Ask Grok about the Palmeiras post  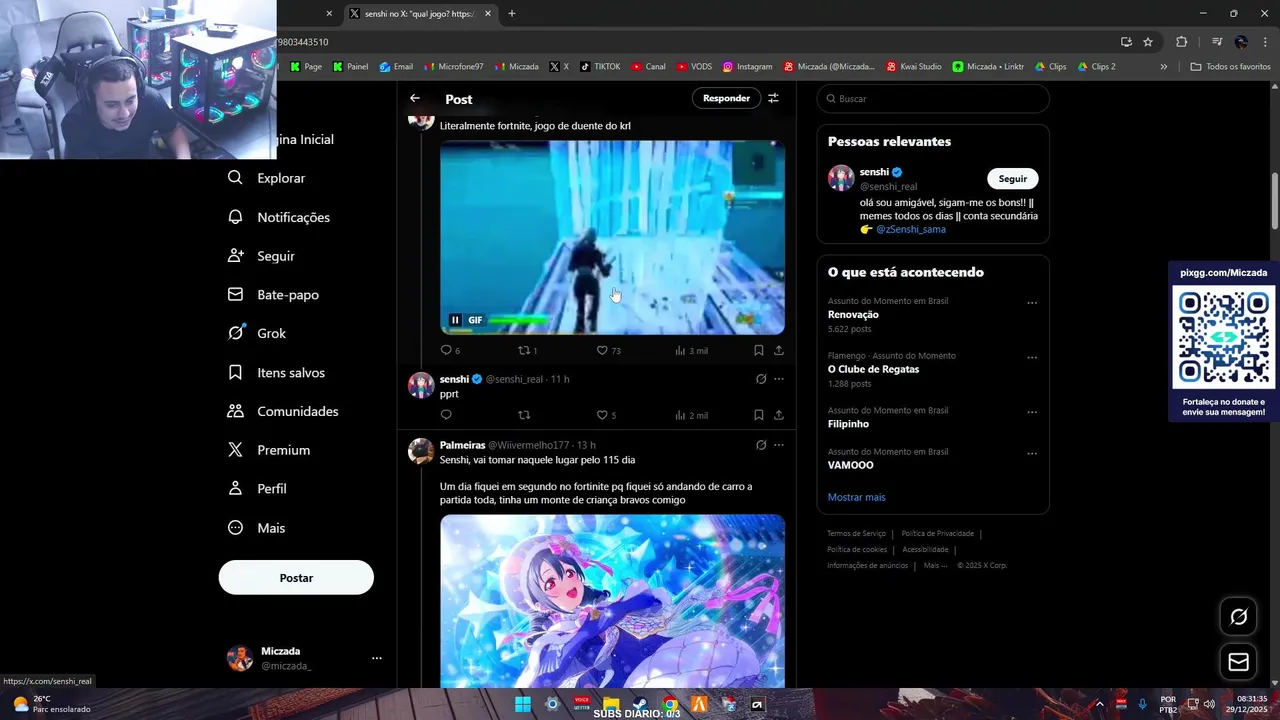[761, 445]
